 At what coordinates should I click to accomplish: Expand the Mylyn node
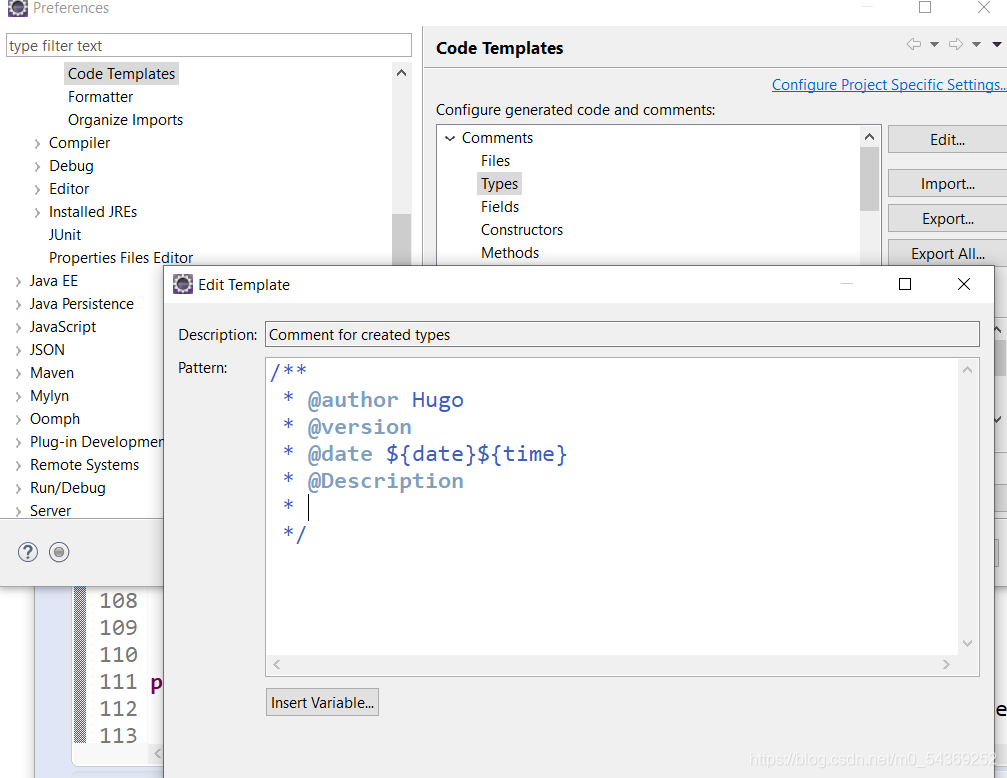coord(18,397)
